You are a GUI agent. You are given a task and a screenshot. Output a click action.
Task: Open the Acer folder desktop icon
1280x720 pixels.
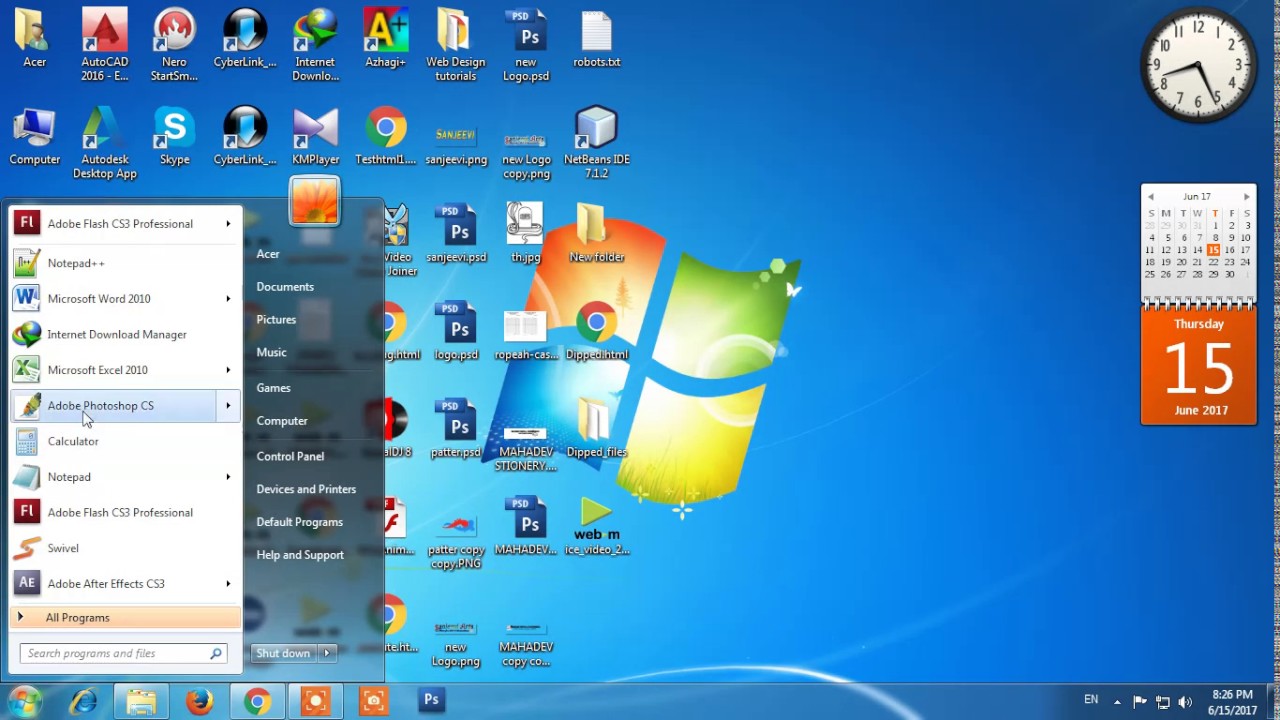[x=34, y=40]
